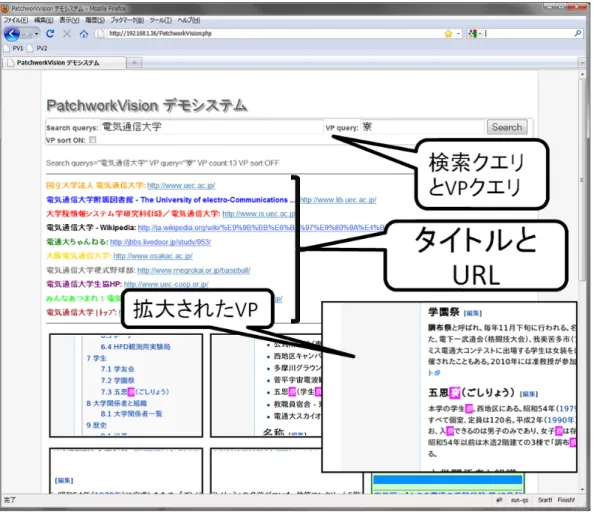The height and width of the screenshot is (514, 594).
Task: Open link http://www.osakac.ac.jp/
Action: [153, 256]
